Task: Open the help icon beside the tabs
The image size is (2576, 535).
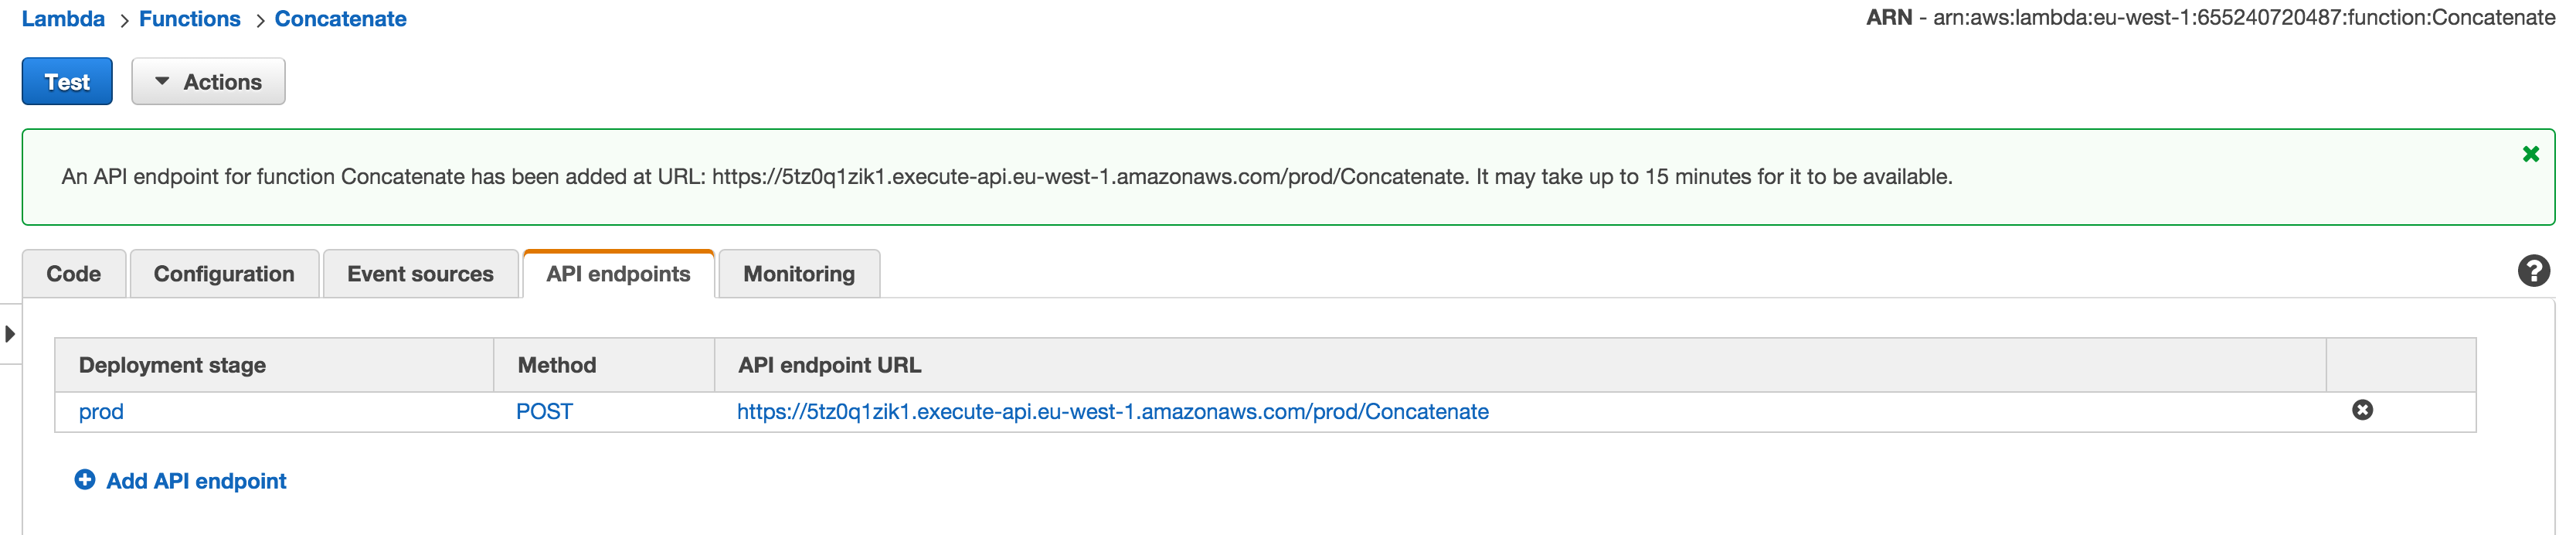Action: point(2533,268)
